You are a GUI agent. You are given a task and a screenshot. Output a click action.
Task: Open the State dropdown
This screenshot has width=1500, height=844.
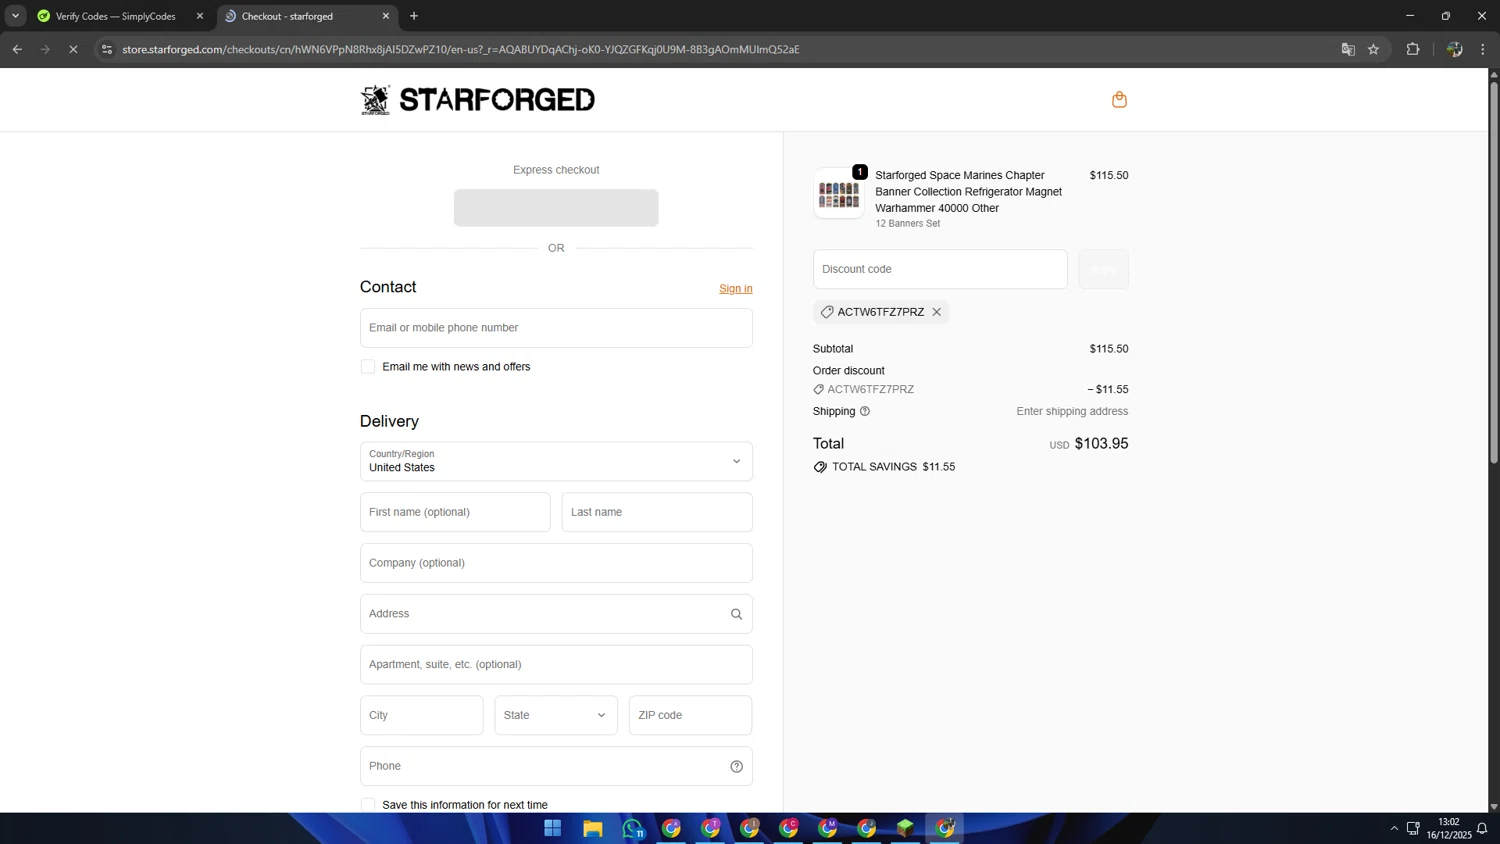[x=556, y=715]
